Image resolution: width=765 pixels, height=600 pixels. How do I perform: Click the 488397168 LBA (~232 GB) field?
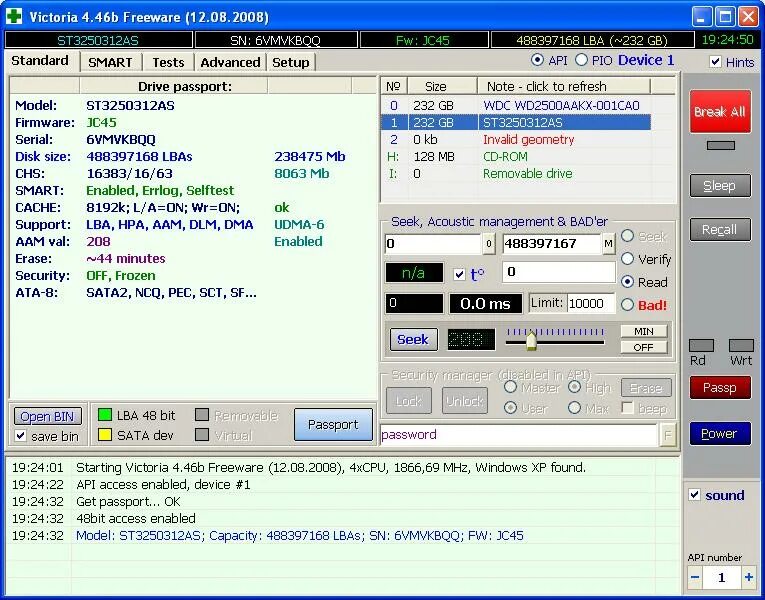[592, 40]
